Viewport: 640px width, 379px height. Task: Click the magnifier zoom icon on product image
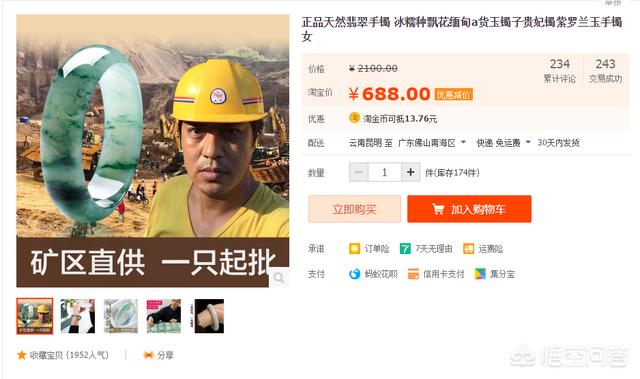point(279,278)
